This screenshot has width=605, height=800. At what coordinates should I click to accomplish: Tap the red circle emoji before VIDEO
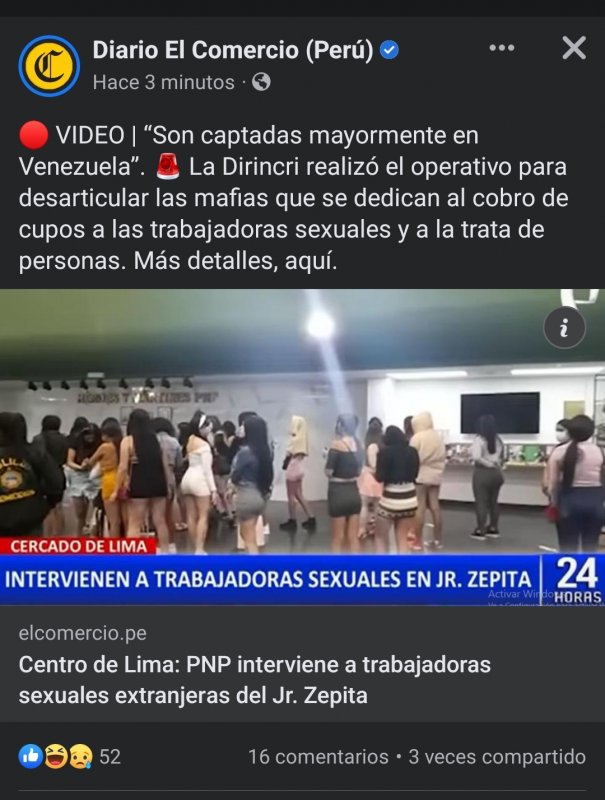click(33, 135)
